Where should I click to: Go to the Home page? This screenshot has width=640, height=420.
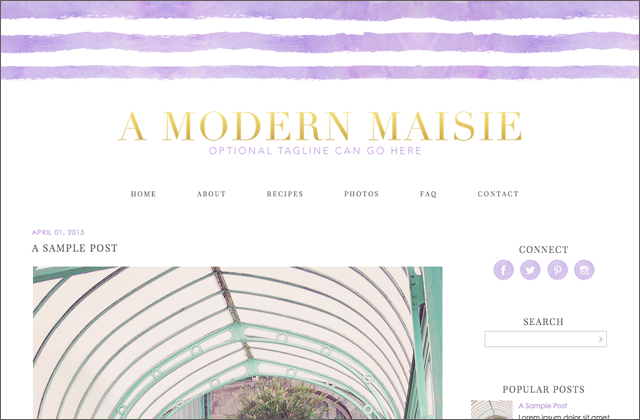(143, 194)
